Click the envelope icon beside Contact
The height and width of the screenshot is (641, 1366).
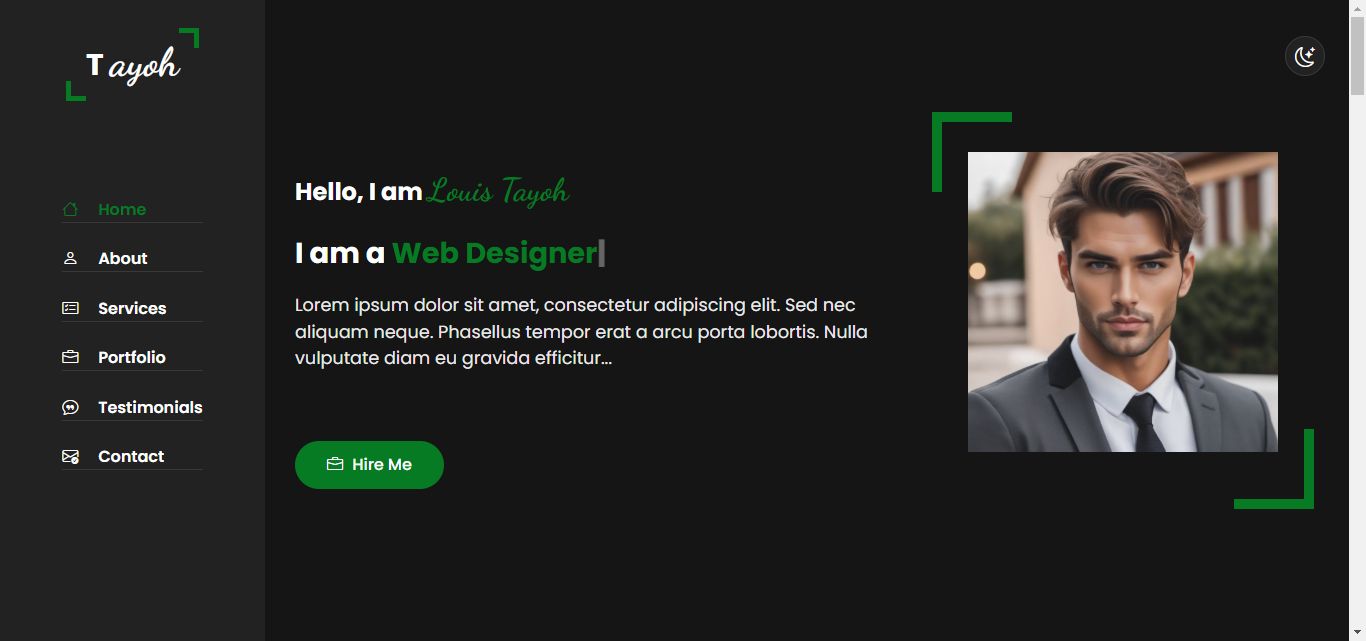[x=70, y=456]
